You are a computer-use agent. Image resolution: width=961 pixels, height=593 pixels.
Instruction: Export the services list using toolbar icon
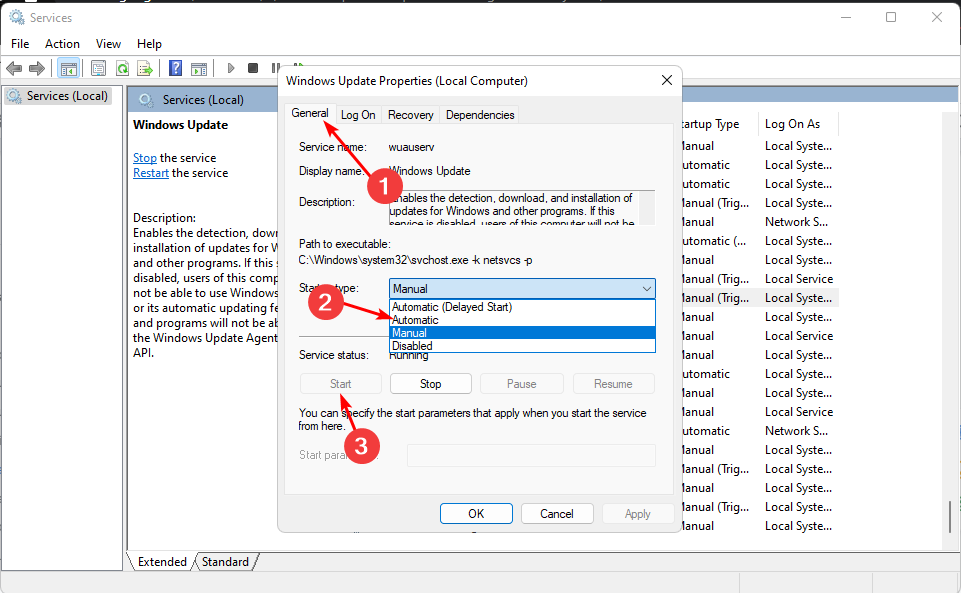[x=145, y=68]
